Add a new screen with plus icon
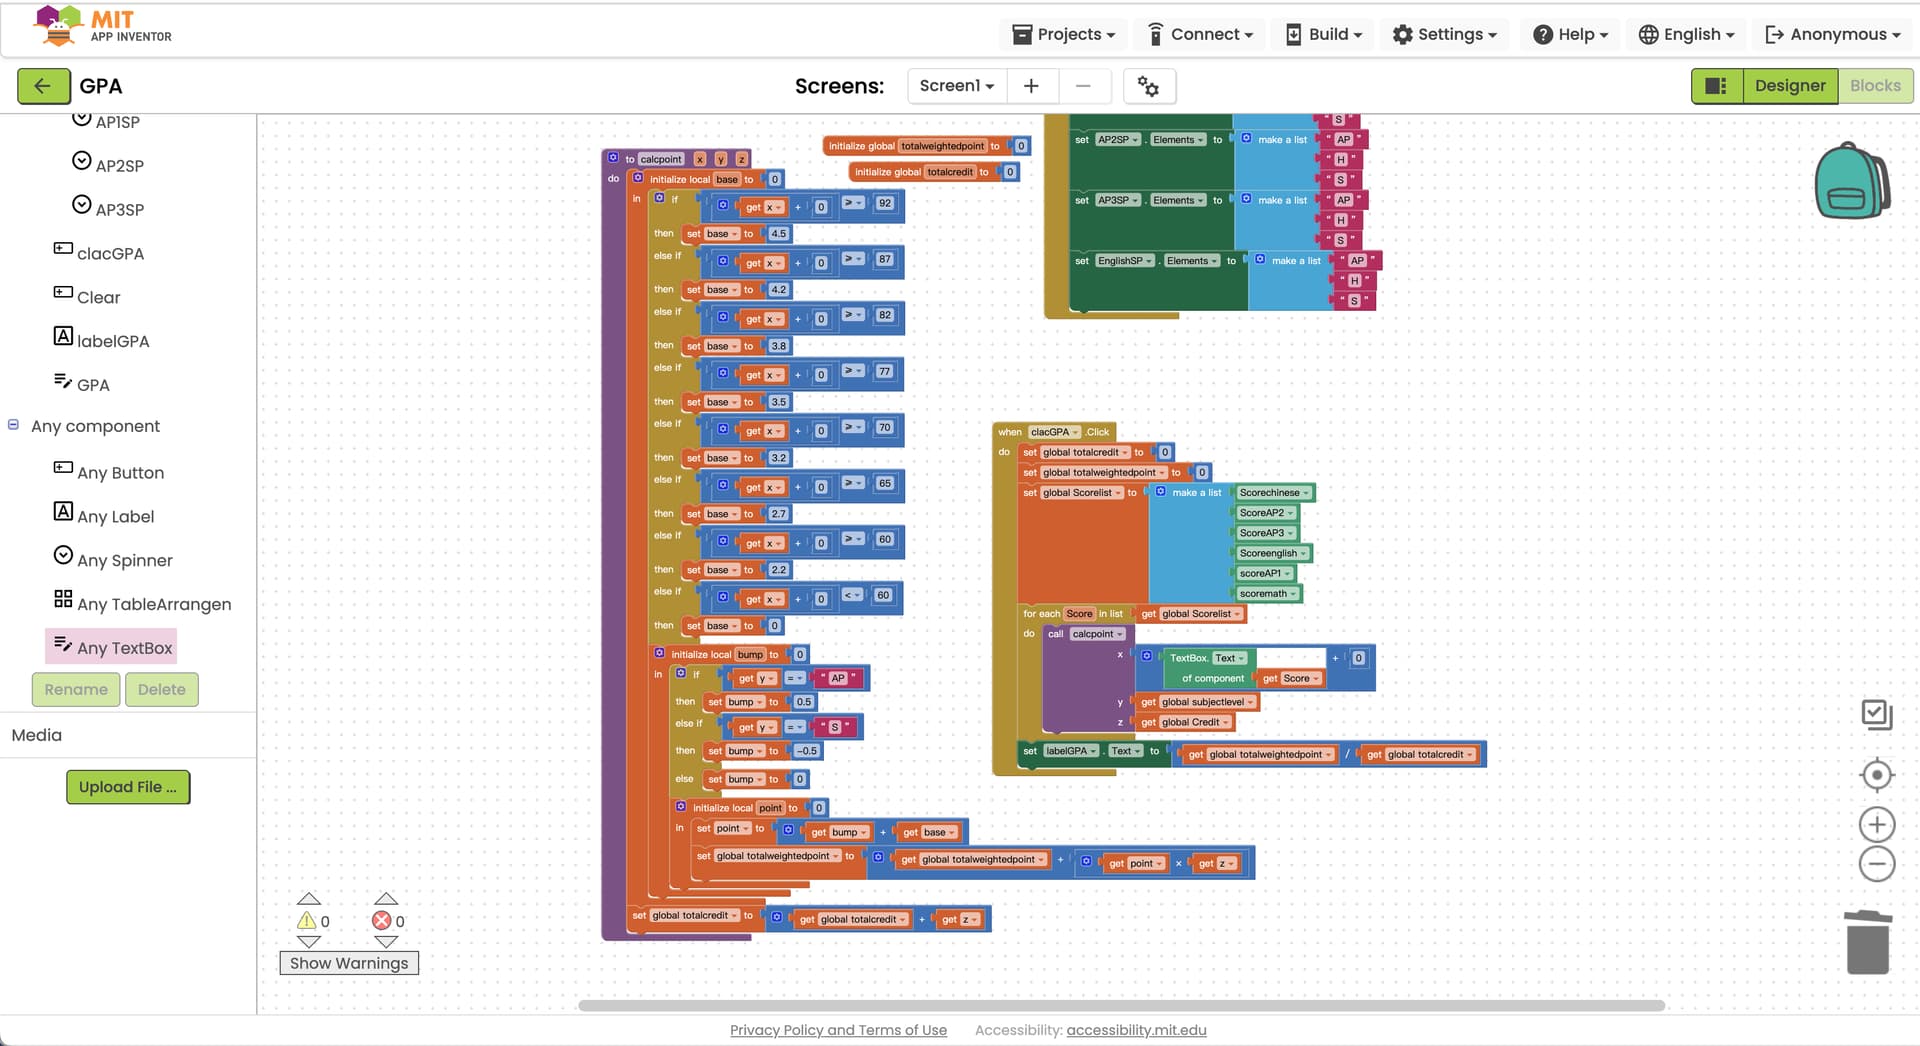The image size is (1920, 1046). tap(1031, 86)
